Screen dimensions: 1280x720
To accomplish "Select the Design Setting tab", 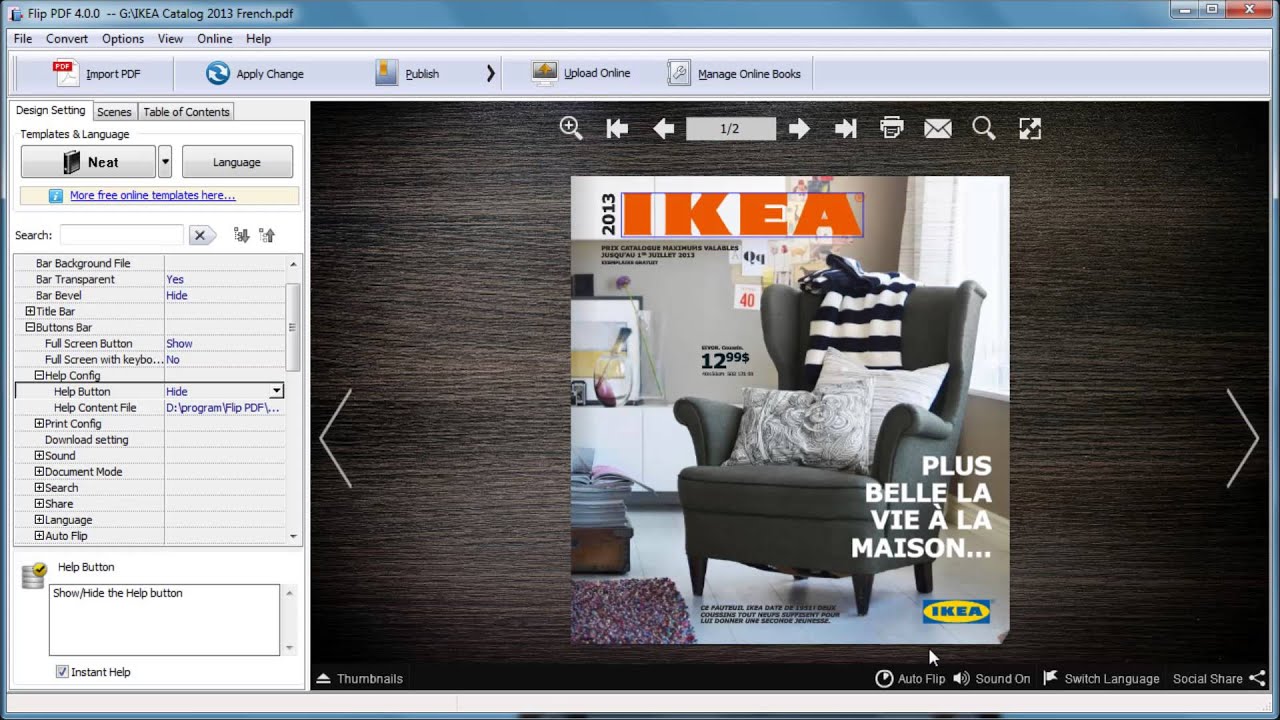I will (50, 111).
